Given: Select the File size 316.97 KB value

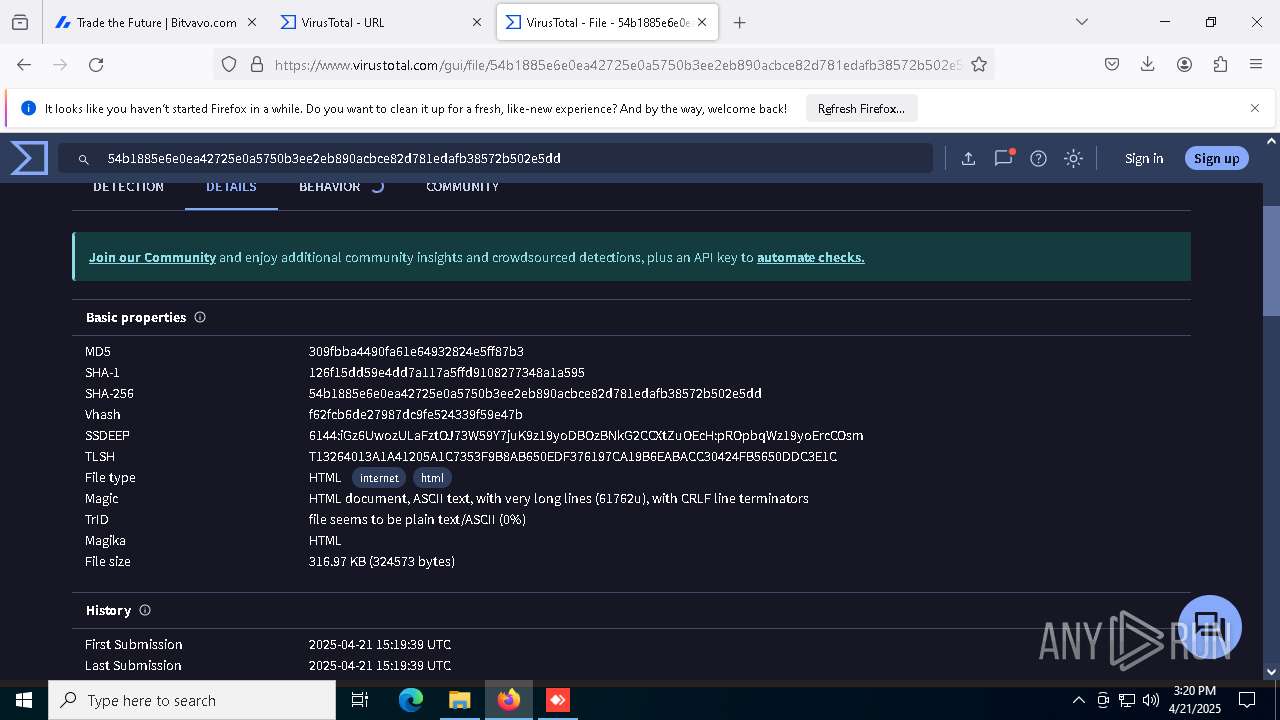Looking at the screenshot, I should (x=382, y=562).
